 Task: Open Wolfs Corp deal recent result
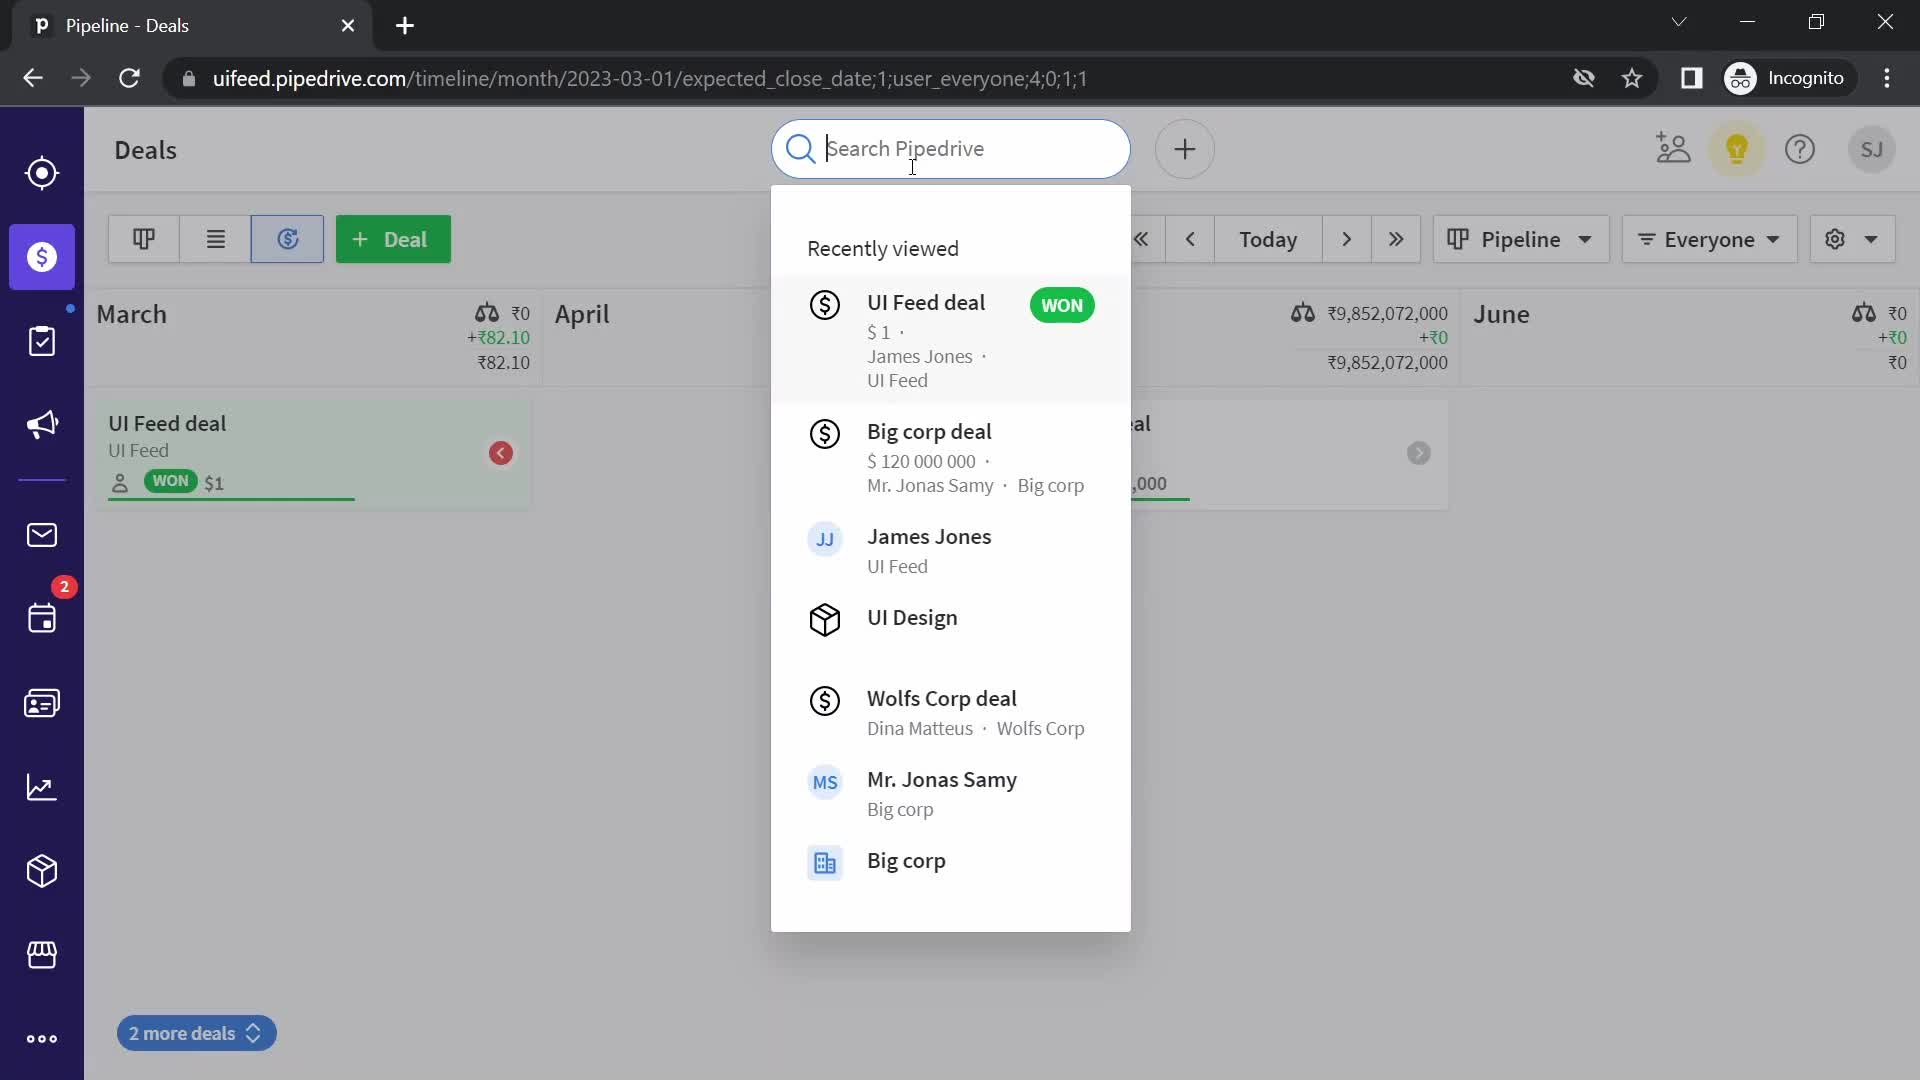[950, 713]
